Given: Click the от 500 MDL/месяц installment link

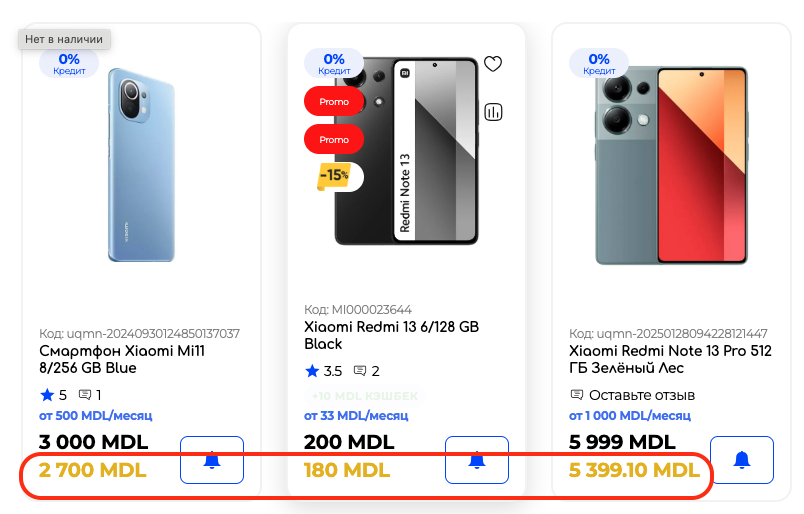Looking at the screenshot, I should 95,416.
